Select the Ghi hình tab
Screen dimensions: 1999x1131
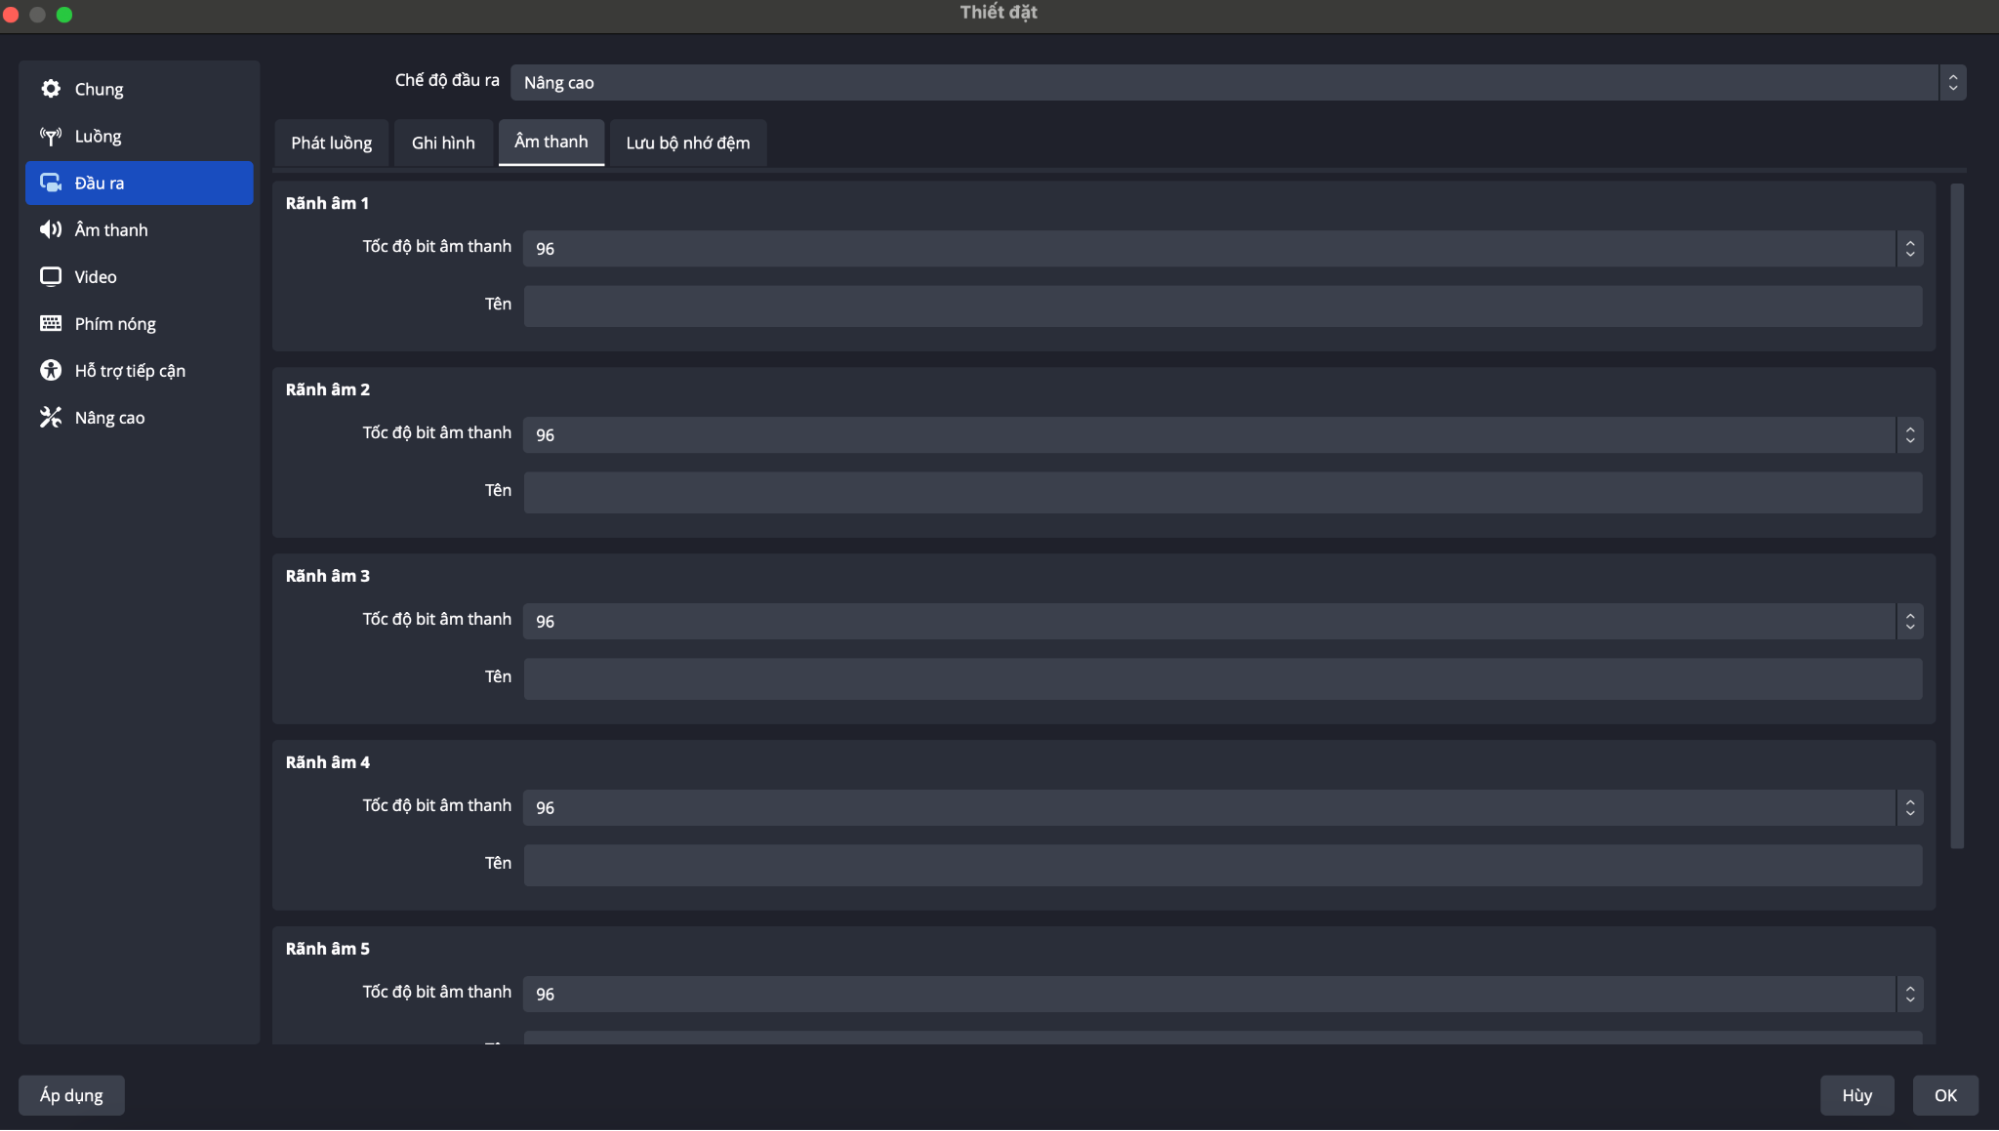pos(441,140)
